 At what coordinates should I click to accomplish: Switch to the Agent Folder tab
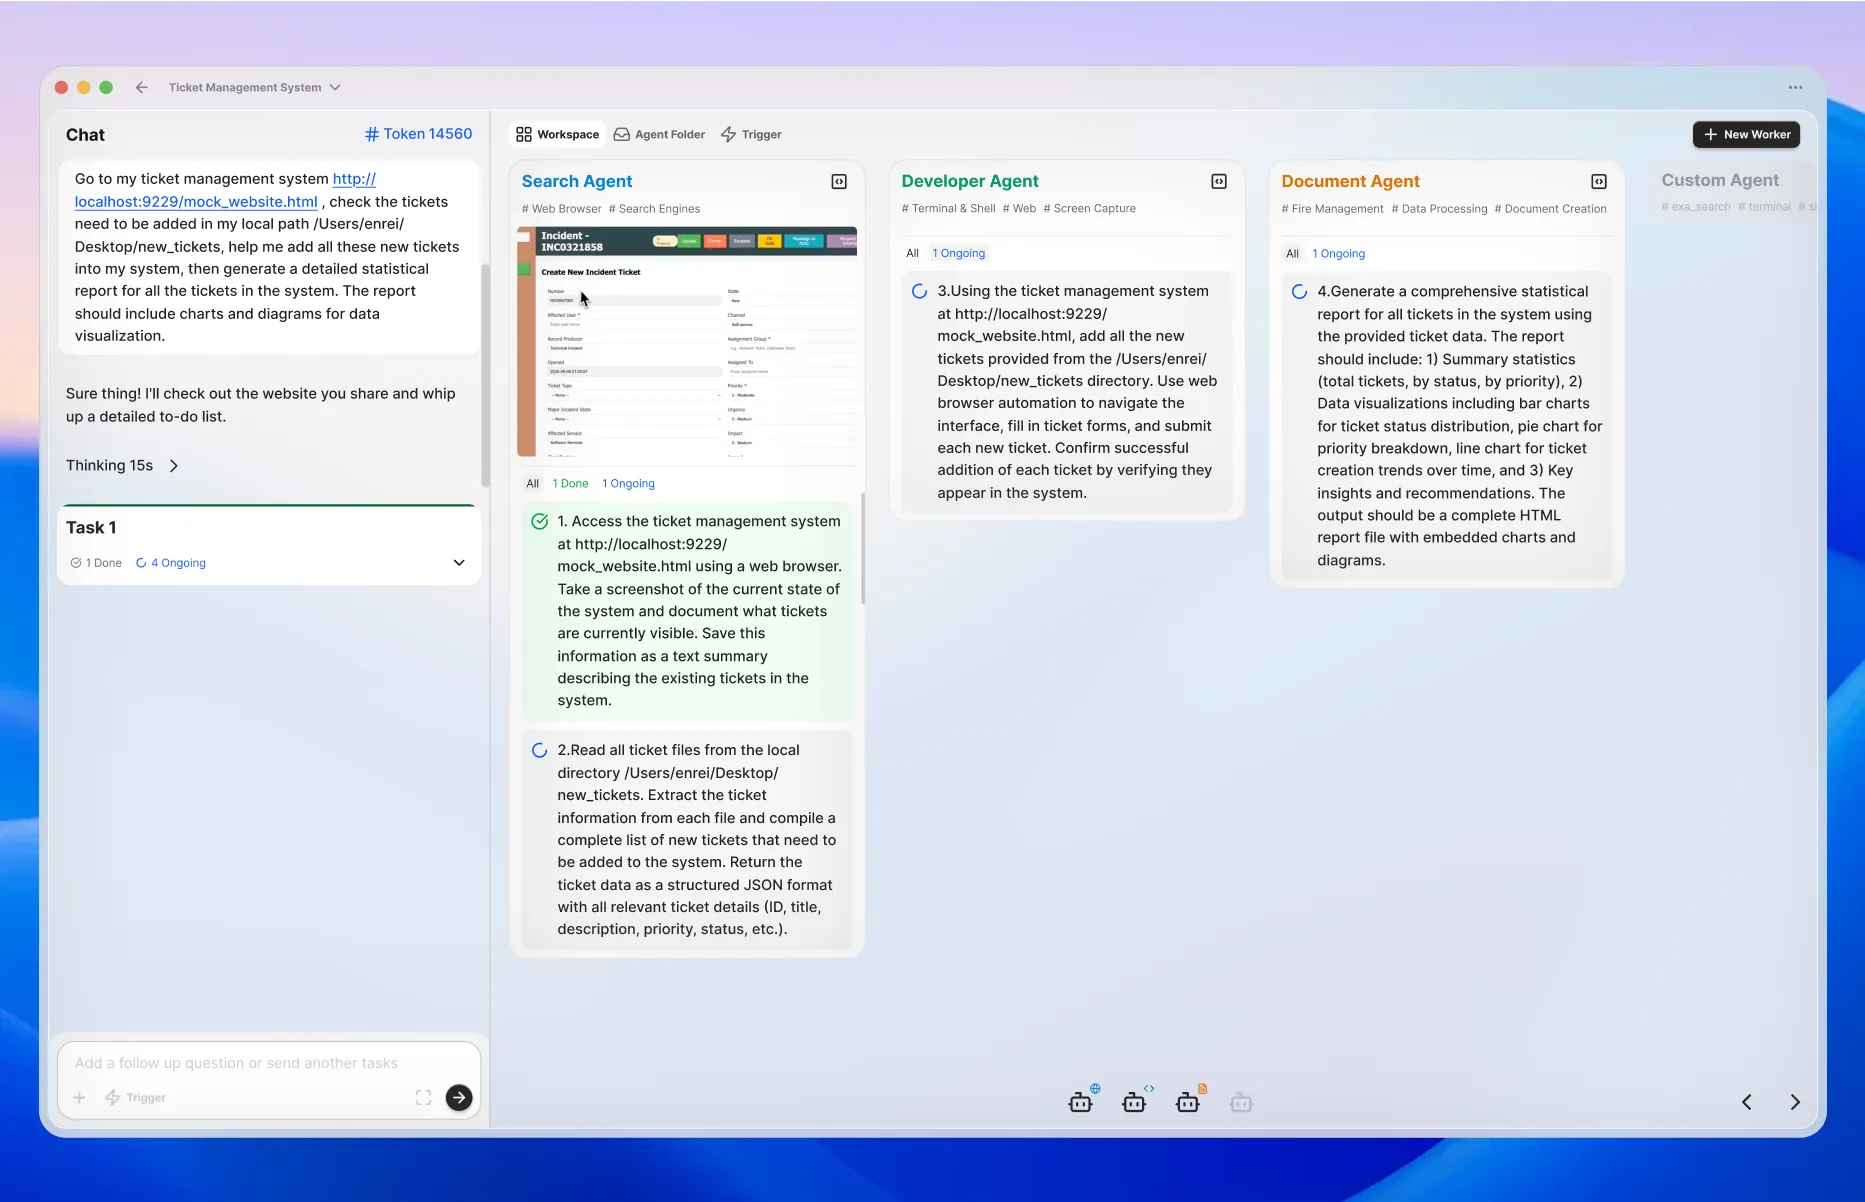pyautogui.click(x=659, y=134)
